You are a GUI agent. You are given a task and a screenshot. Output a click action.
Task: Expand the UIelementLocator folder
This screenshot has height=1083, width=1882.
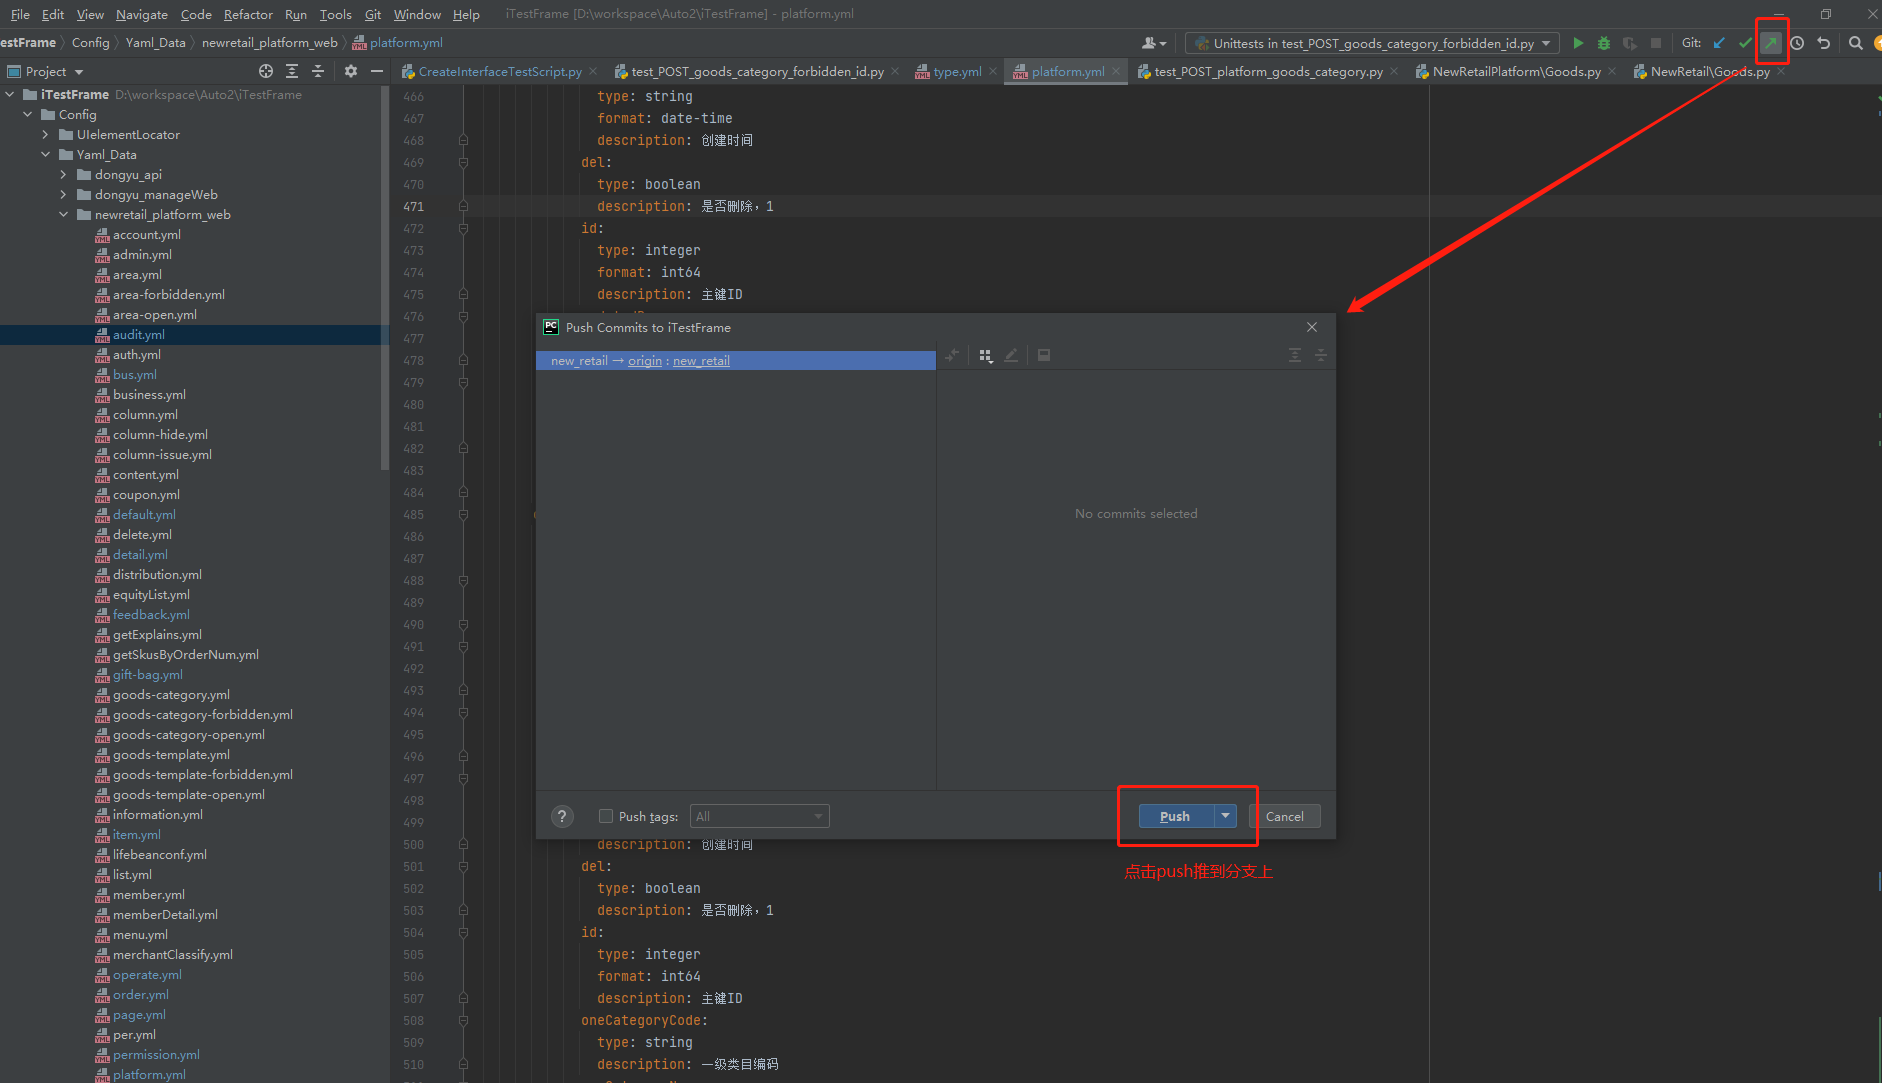coord(46,134)
